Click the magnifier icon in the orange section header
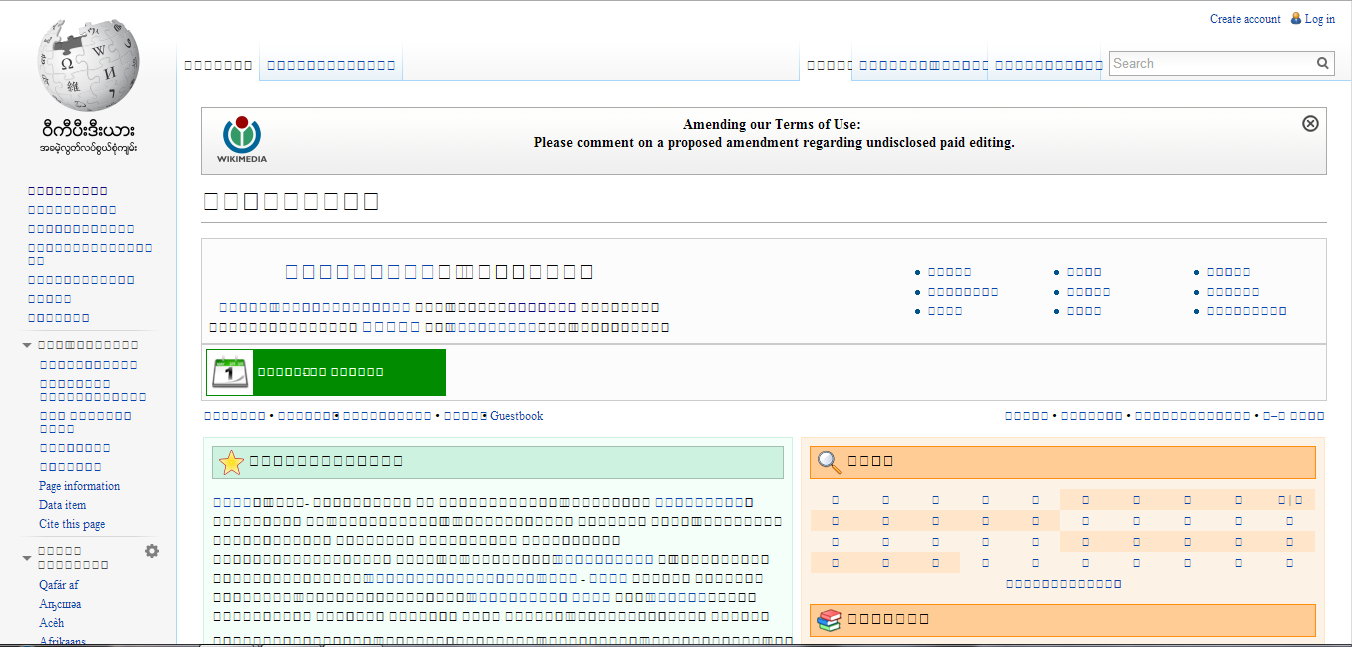The height and width of the screenshot is (647, 1352). (830, 462)
